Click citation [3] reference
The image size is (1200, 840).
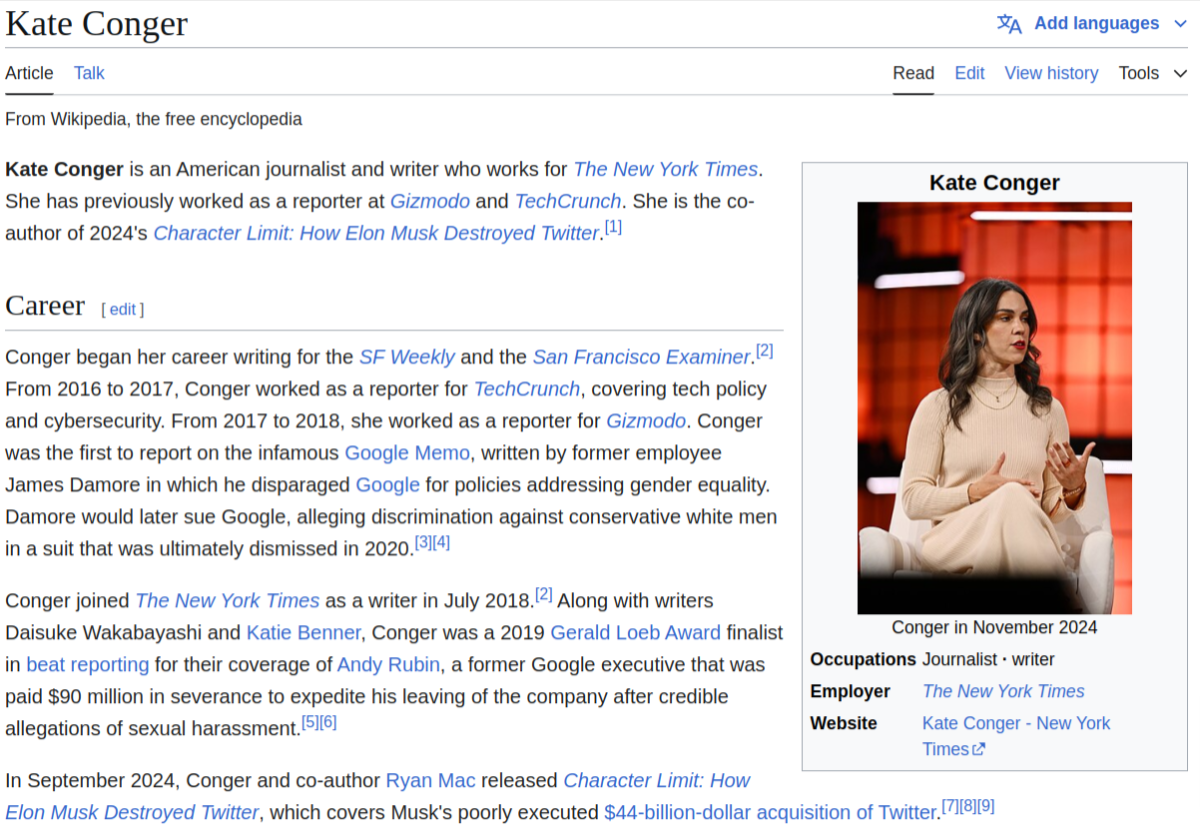[424, 543]
